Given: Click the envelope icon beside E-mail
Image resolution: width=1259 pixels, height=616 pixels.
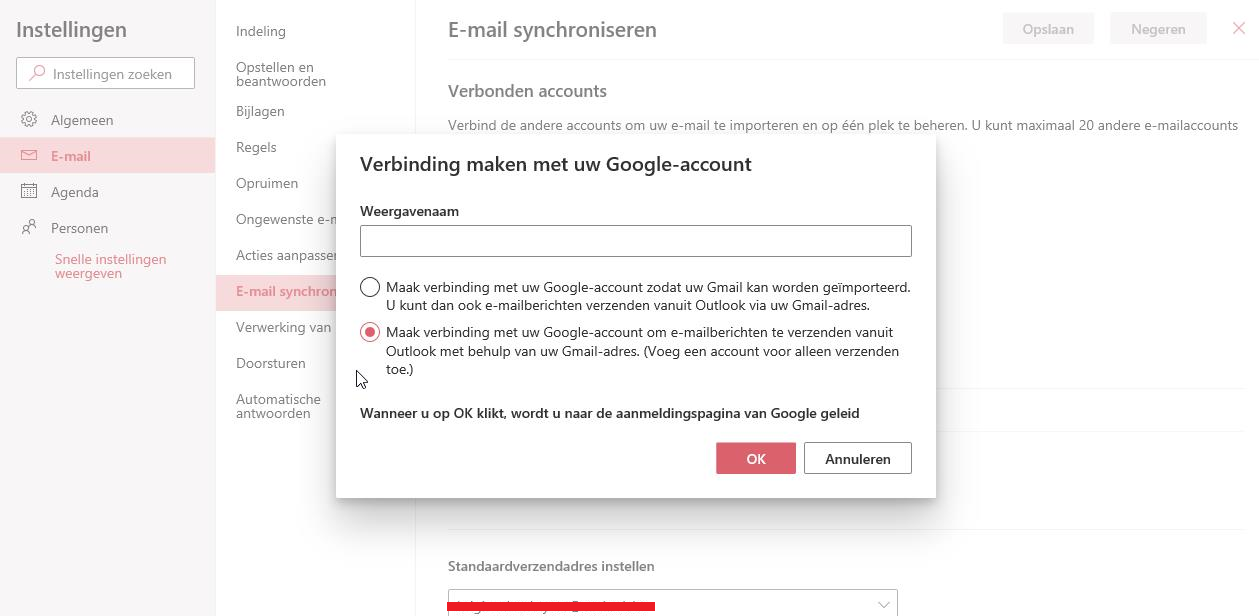Looking at the screenshot, I should coord(29,156).
